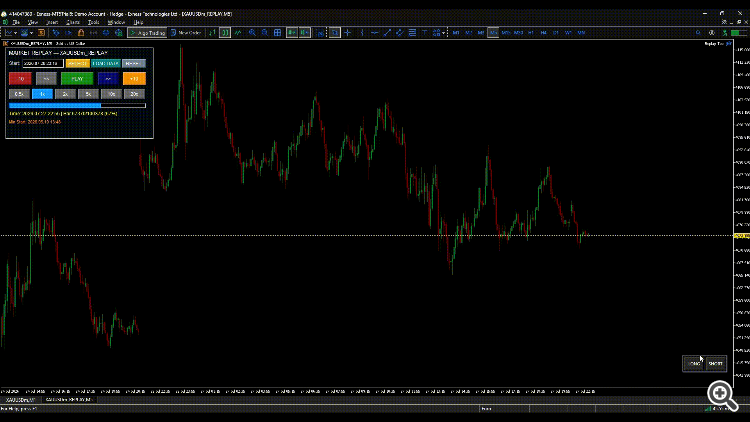Click the zoom out magnifier icon
This screenshot has height=422, width=750.
tap(265, 33)
